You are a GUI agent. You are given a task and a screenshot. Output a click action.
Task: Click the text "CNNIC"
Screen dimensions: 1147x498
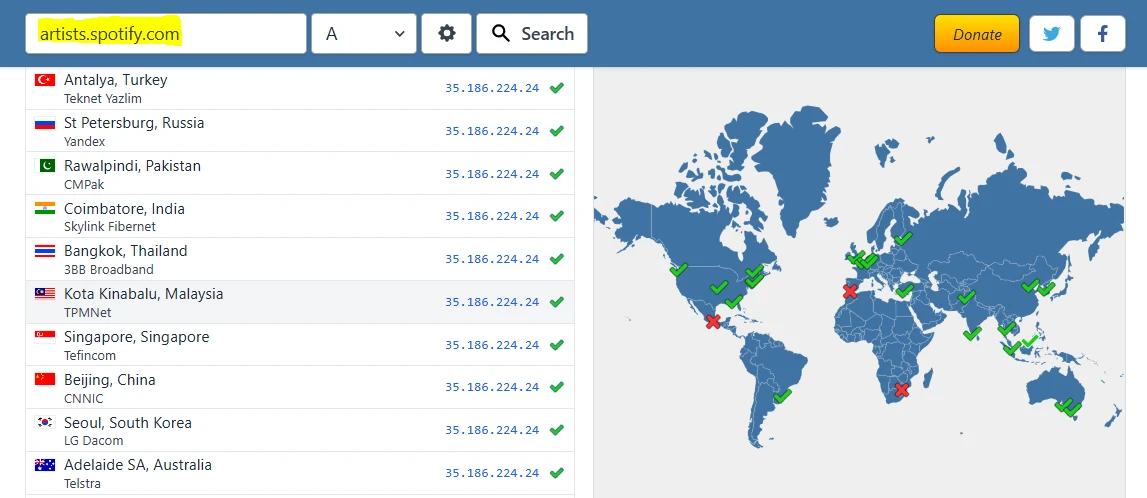84,399
